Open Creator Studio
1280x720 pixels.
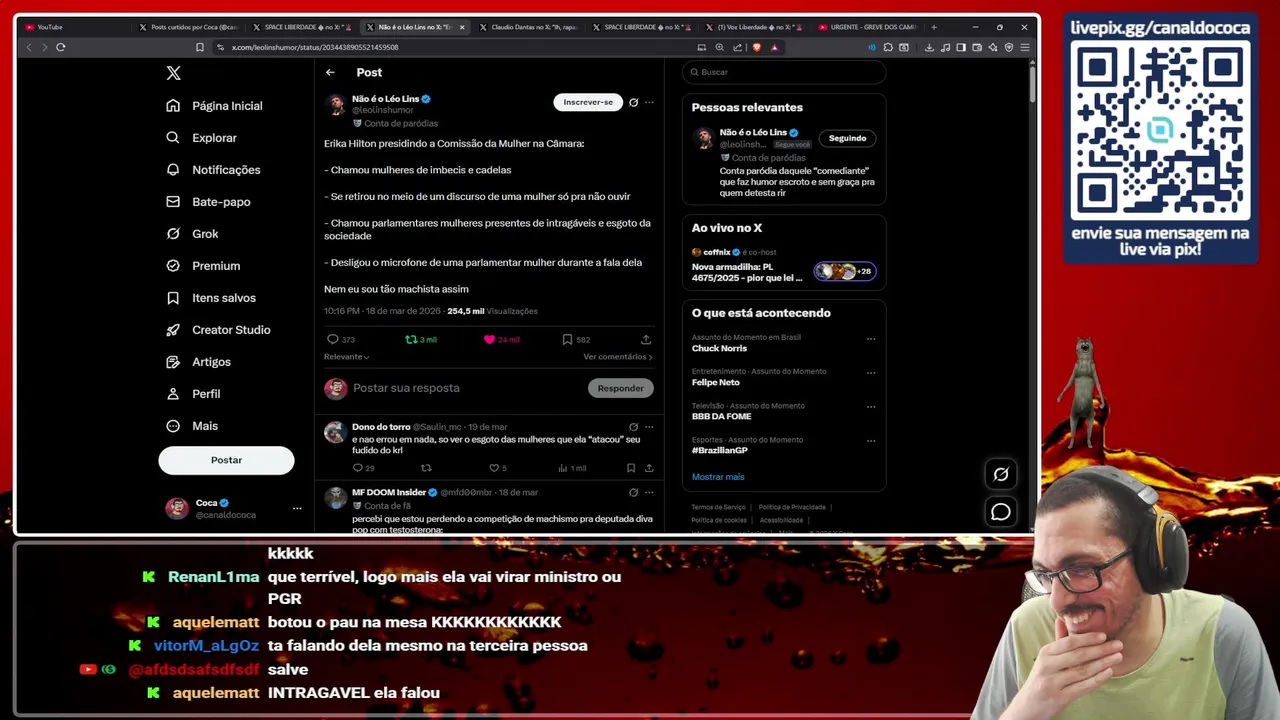click(x=218, y=330)
